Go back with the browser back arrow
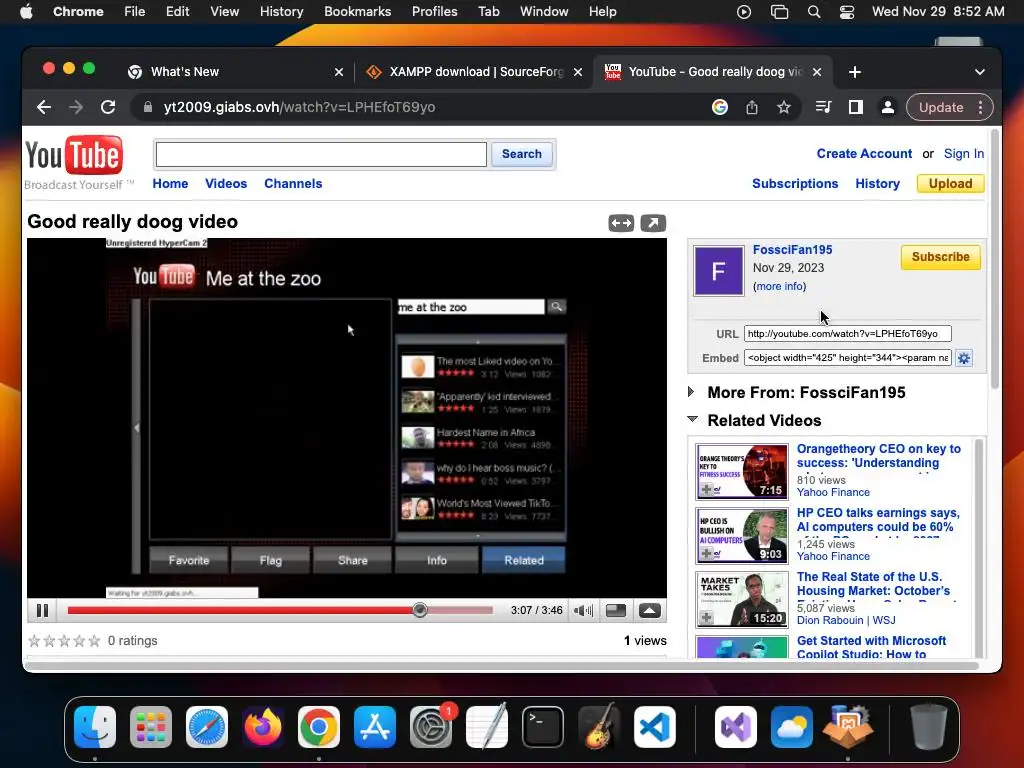 click(x=44, y=107)
